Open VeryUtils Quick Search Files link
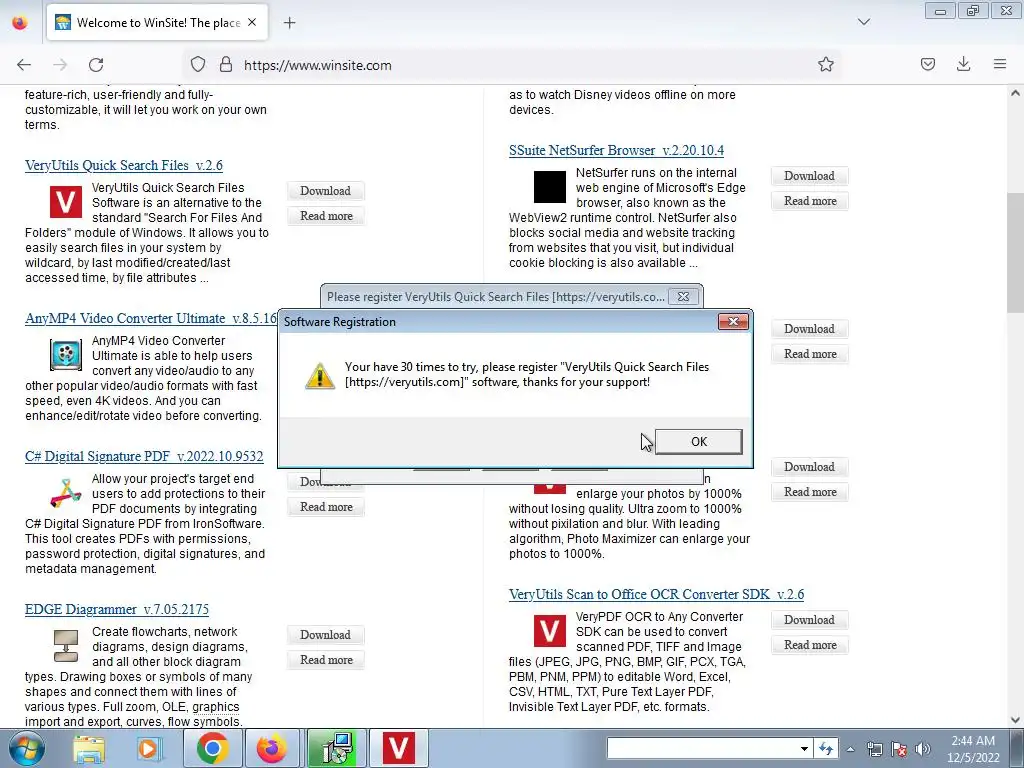The image size is (1024, 768). 123,165
